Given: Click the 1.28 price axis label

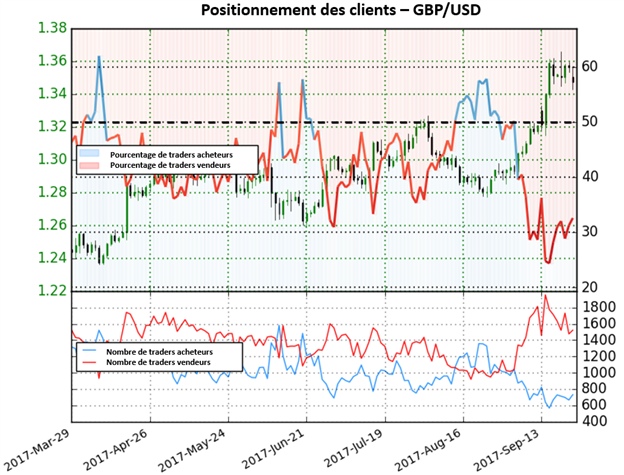Looking at the screenshot, I should pyautogui.click(x=52, y=193).
